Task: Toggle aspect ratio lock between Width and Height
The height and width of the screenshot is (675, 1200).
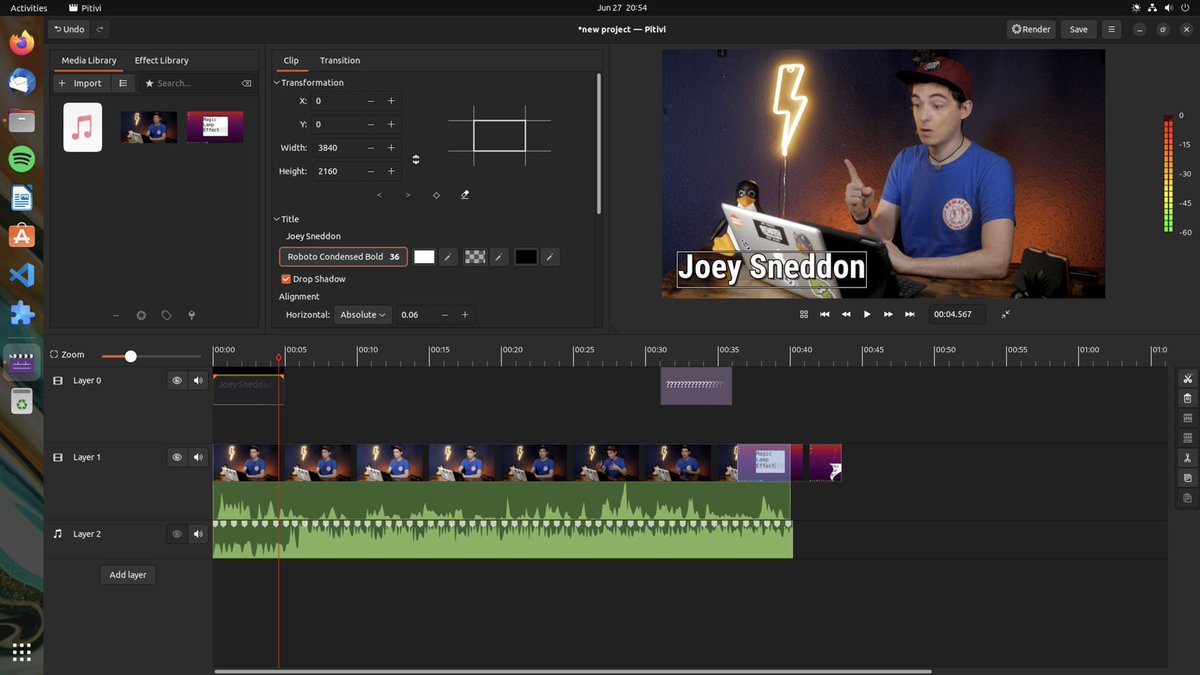Action: pos(416,159)
